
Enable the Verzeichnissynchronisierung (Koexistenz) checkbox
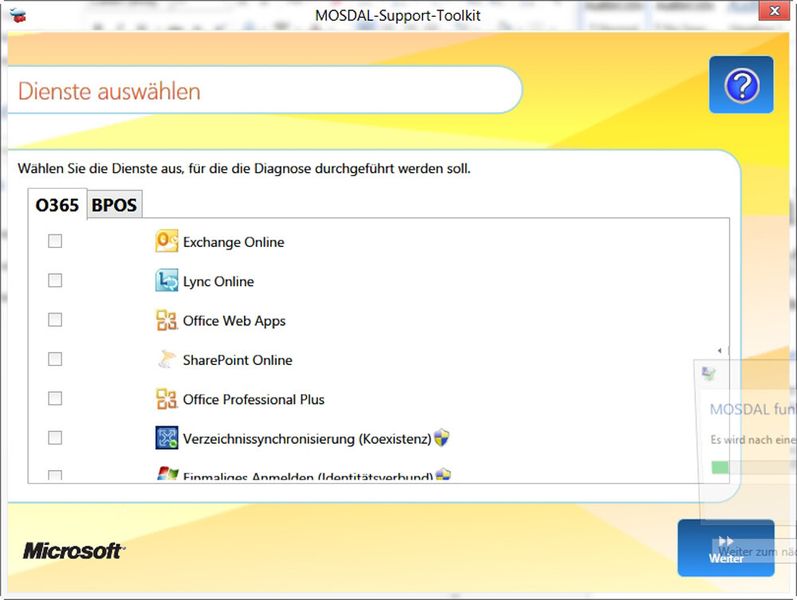coord(55,438)
